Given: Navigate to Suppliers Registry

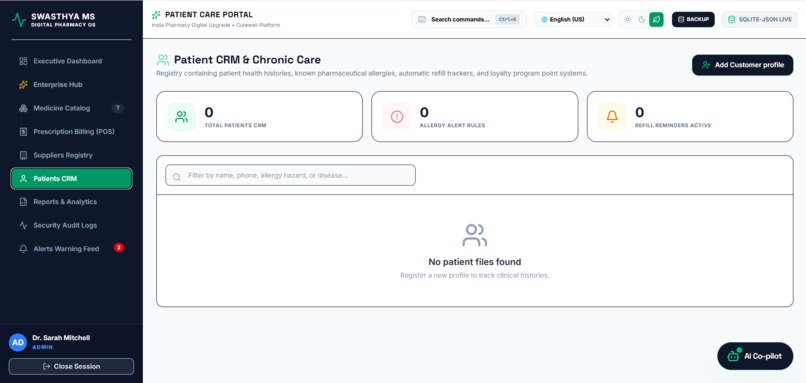Looking at the screenshot, I should click(x=71, y=155).
